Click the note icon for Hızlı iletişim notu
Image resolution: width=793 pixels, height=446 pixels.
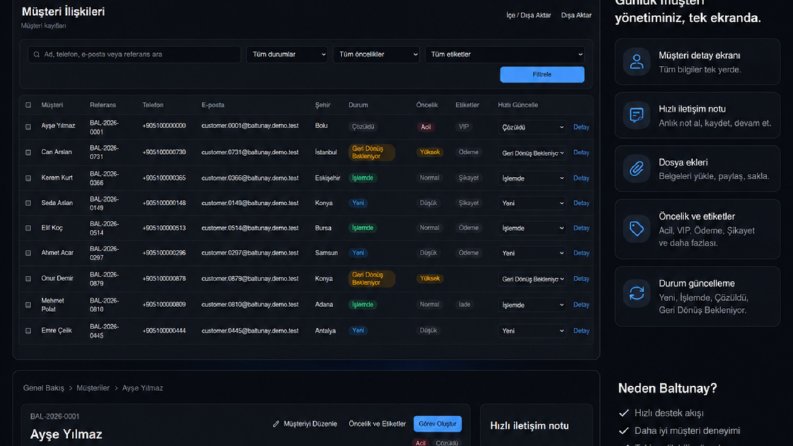click(636, 115)
